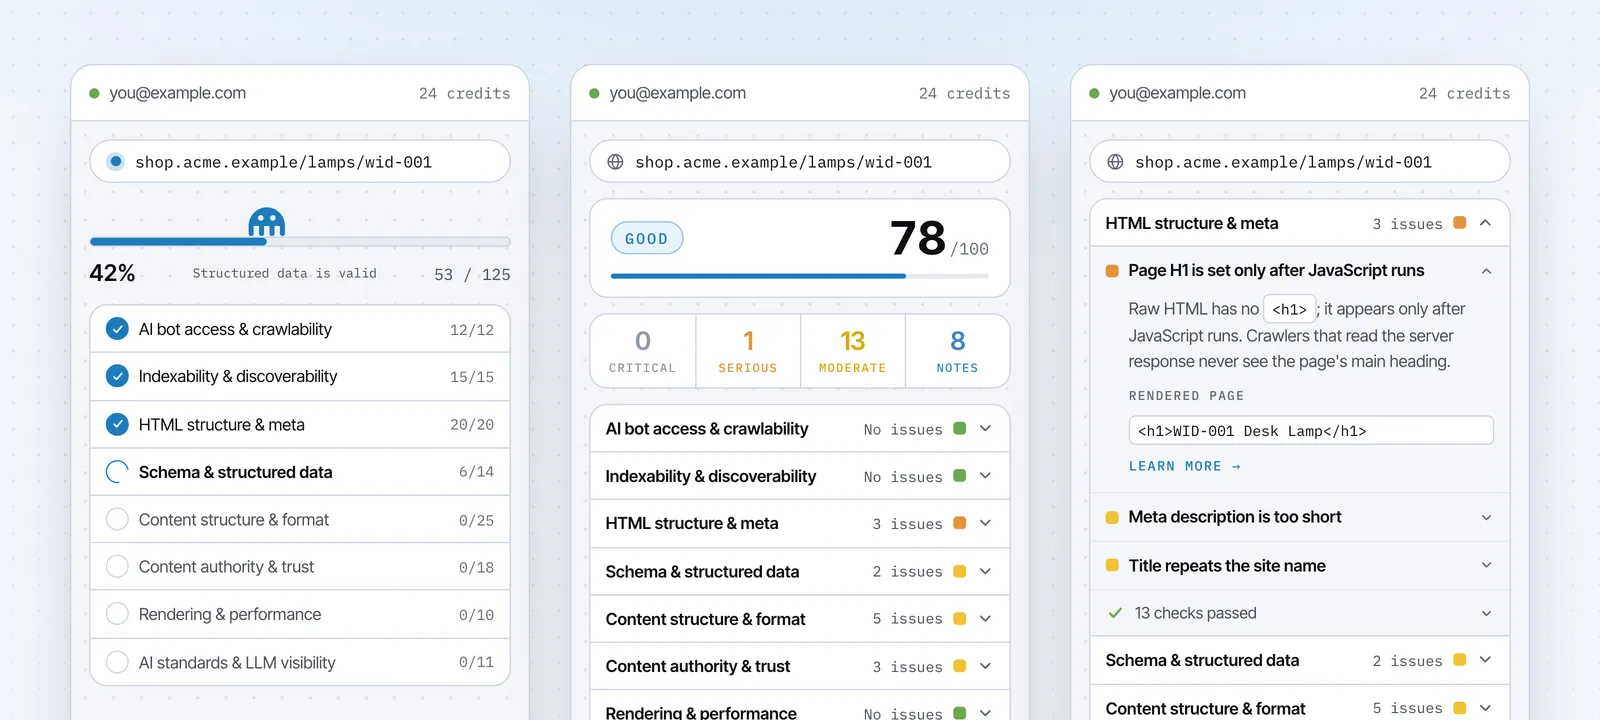
Task: Click 24 credits in the middle panel
Action: coord(964,93)
